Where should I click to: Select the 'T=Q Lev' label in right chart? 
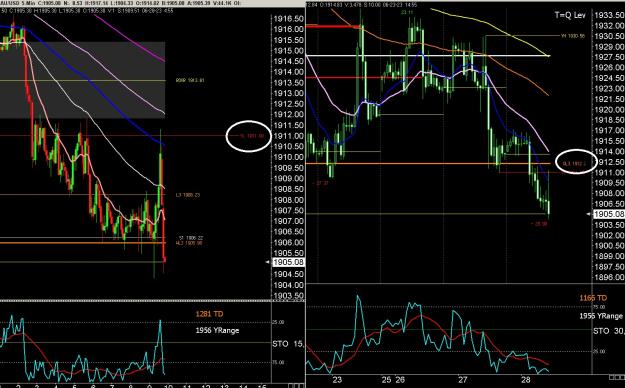click(570, 15)
